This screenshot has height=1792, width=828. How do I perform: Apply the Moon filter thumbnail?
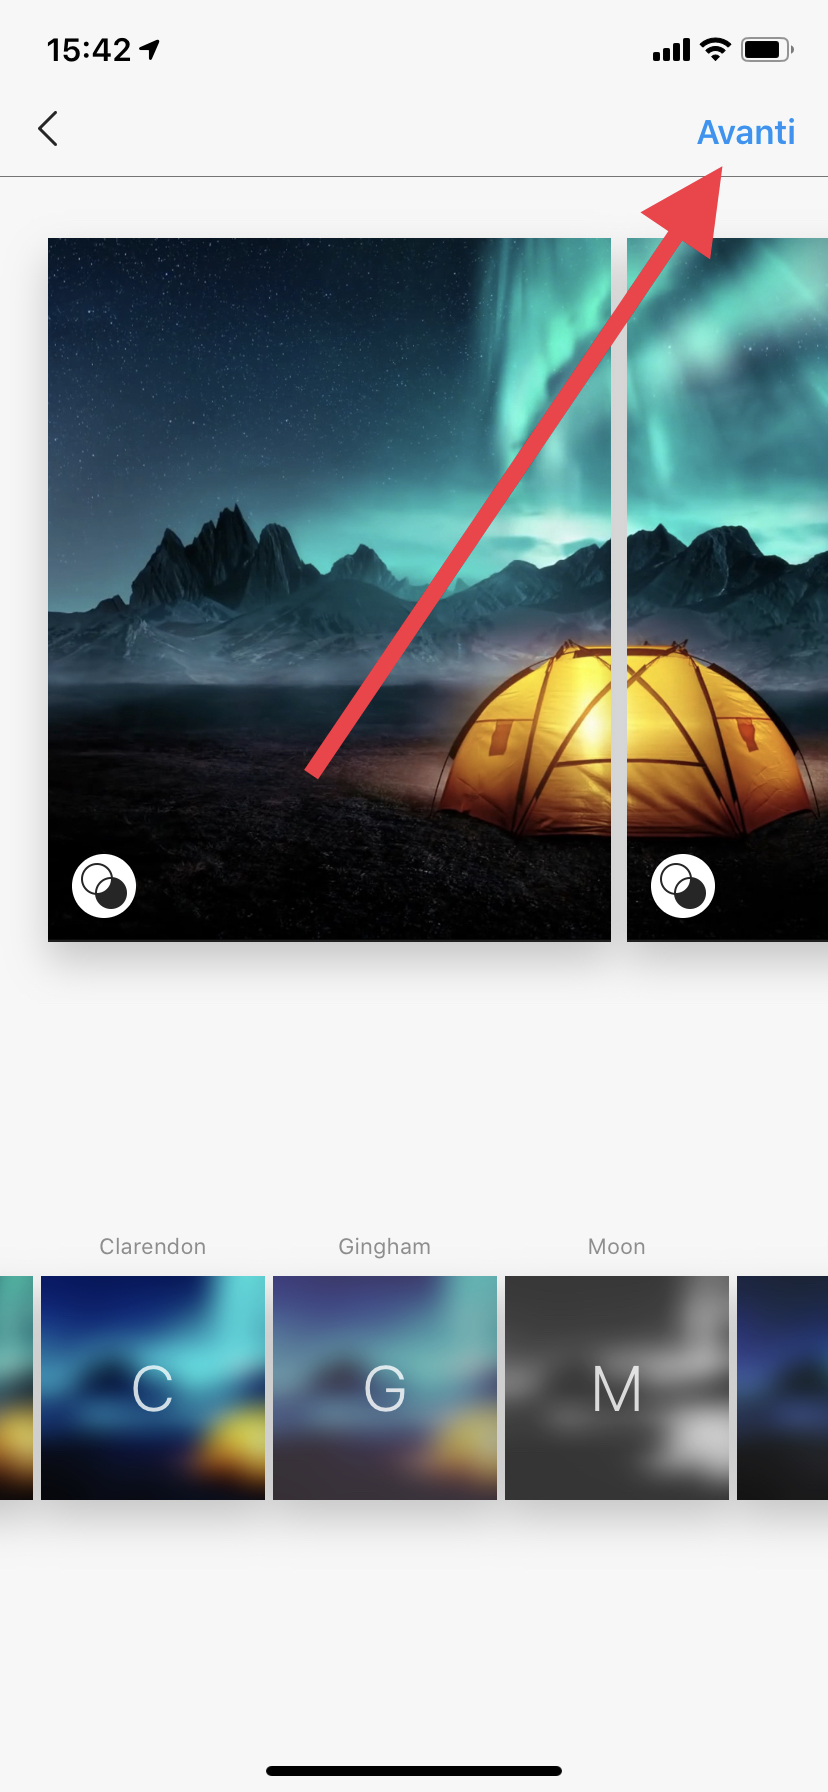click(617, 1388)
